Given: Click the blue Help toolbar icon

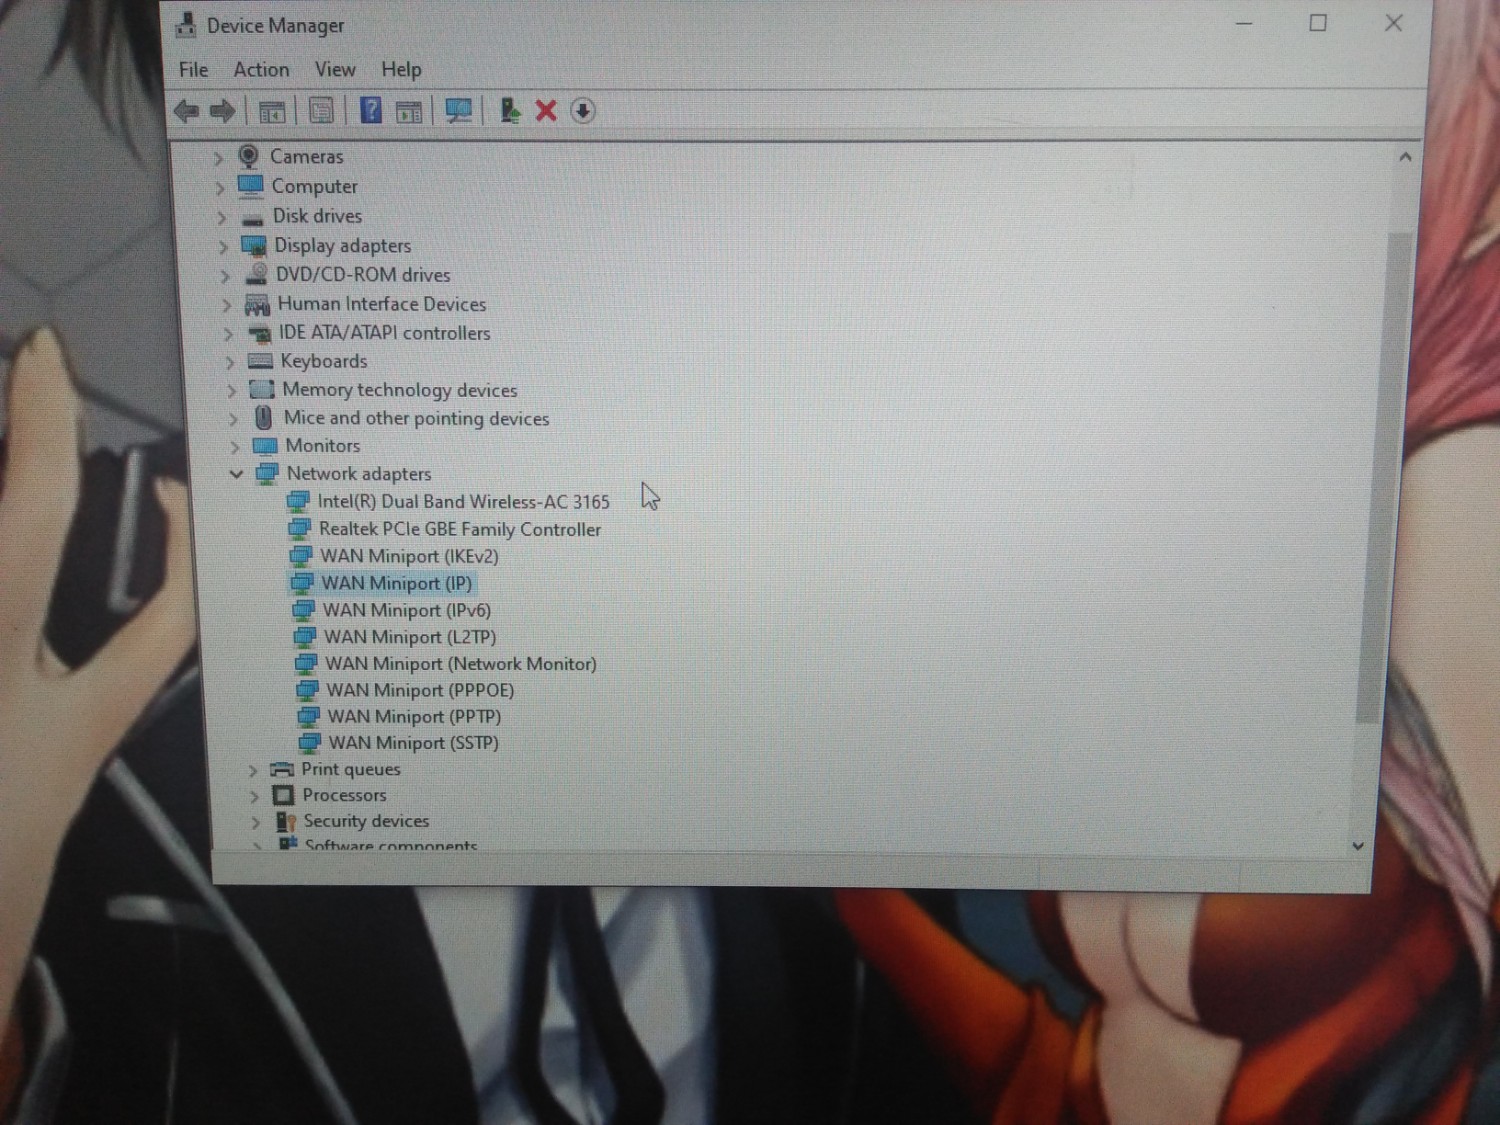Looking at the screenshot, I should [x=370, y=111].
